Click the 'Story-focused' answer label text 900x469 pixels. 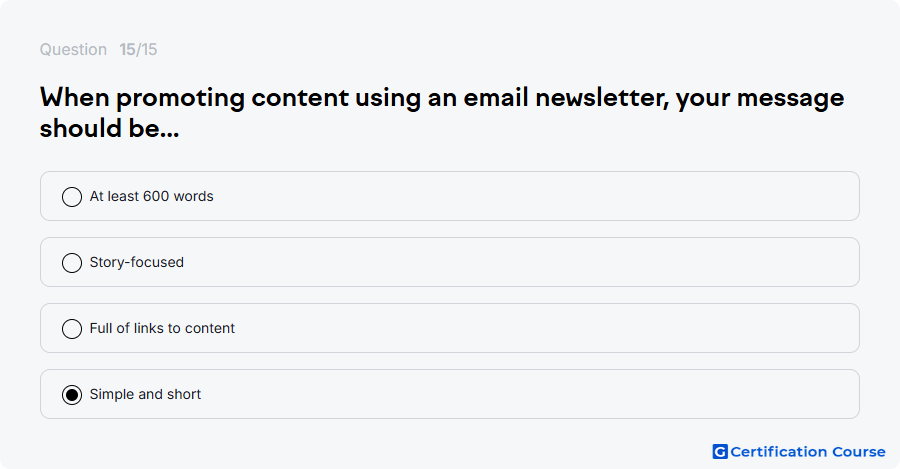[137, 262]
